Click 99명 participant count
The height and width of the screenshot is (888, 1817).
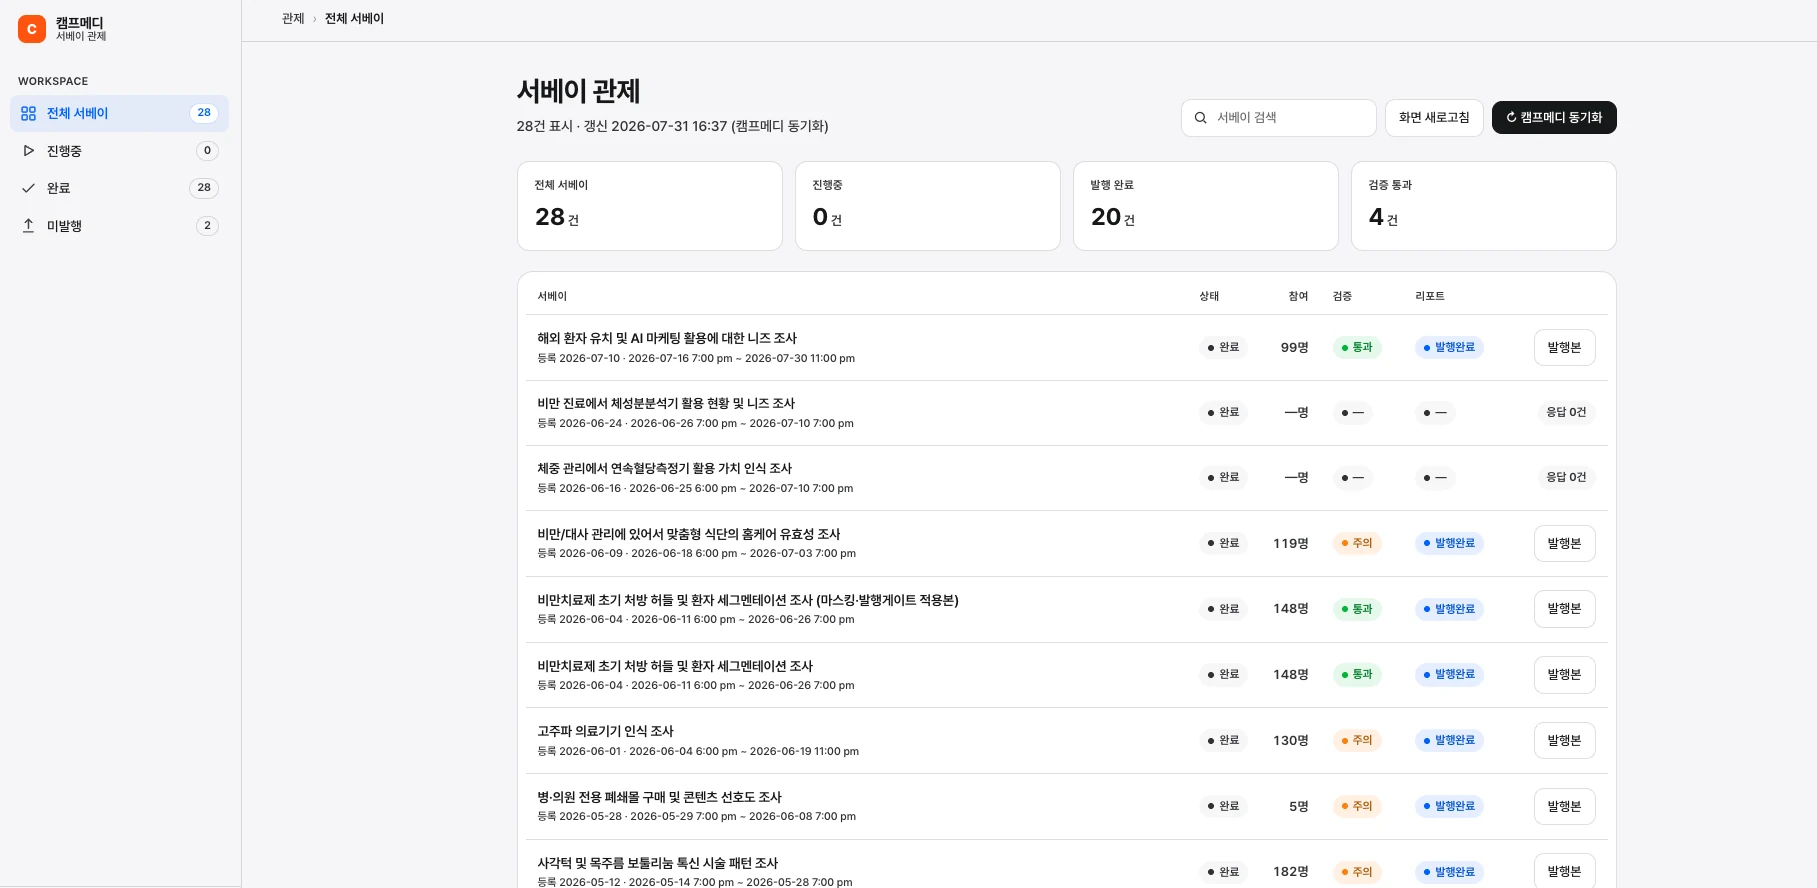tap(1295, 348)
